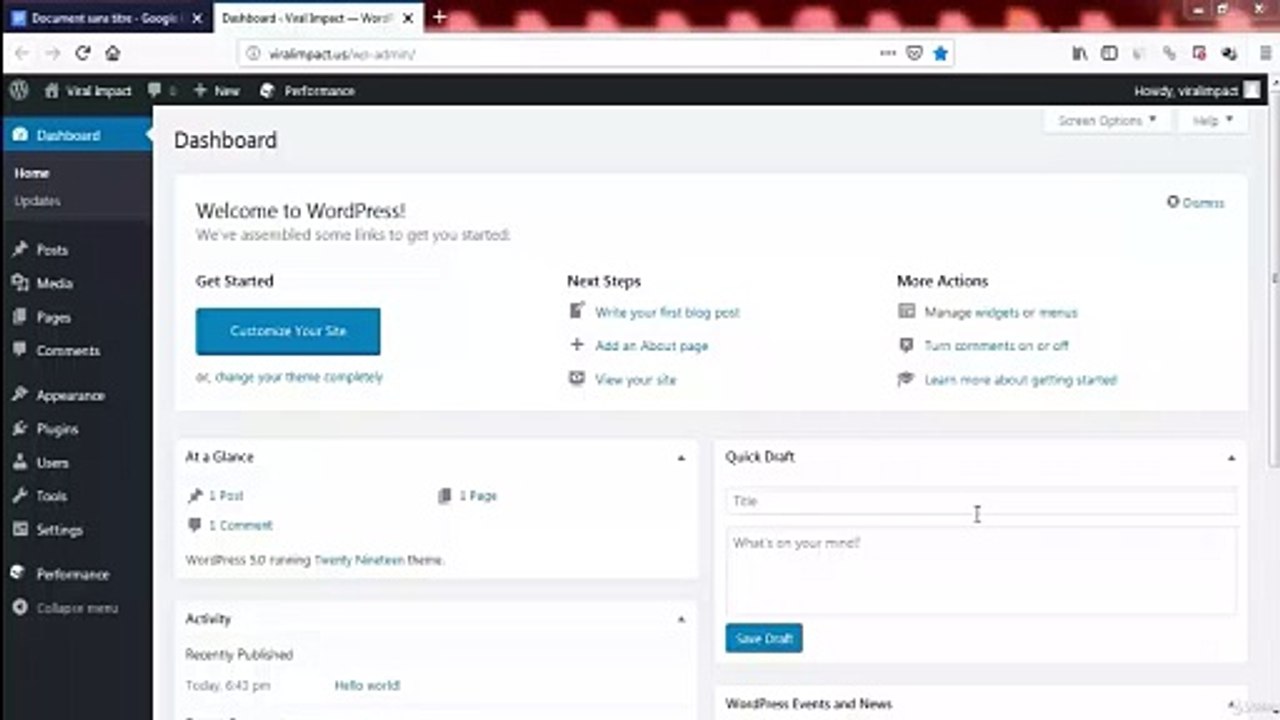Expand the Help dropdown

pyautogui.click(x=1213, y=120)
